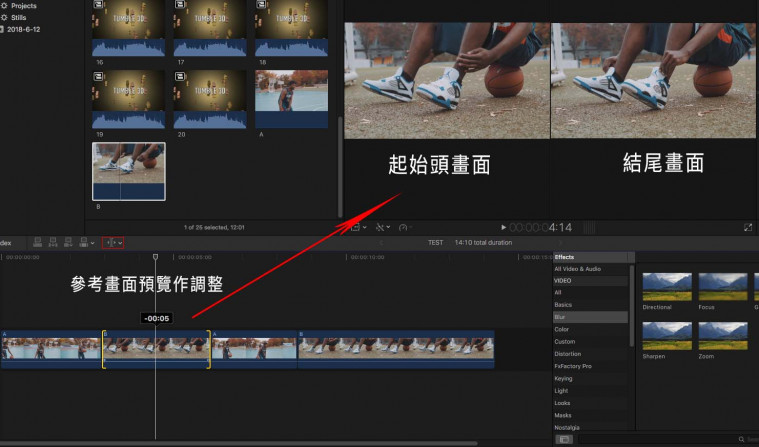Select the Distortion effects category
Image resolution: width=759 pixels, height=447 pixels.
(x=568, y=354)
